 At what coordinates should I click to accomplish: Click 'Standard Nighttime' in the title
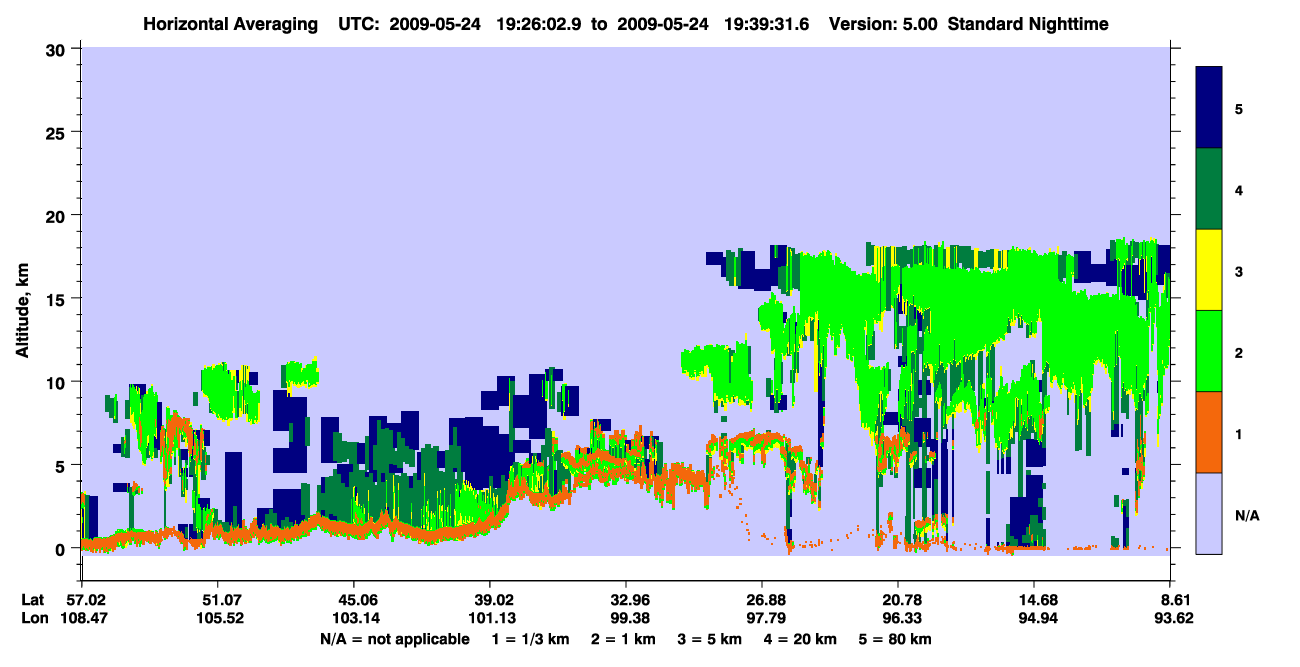1027,23
